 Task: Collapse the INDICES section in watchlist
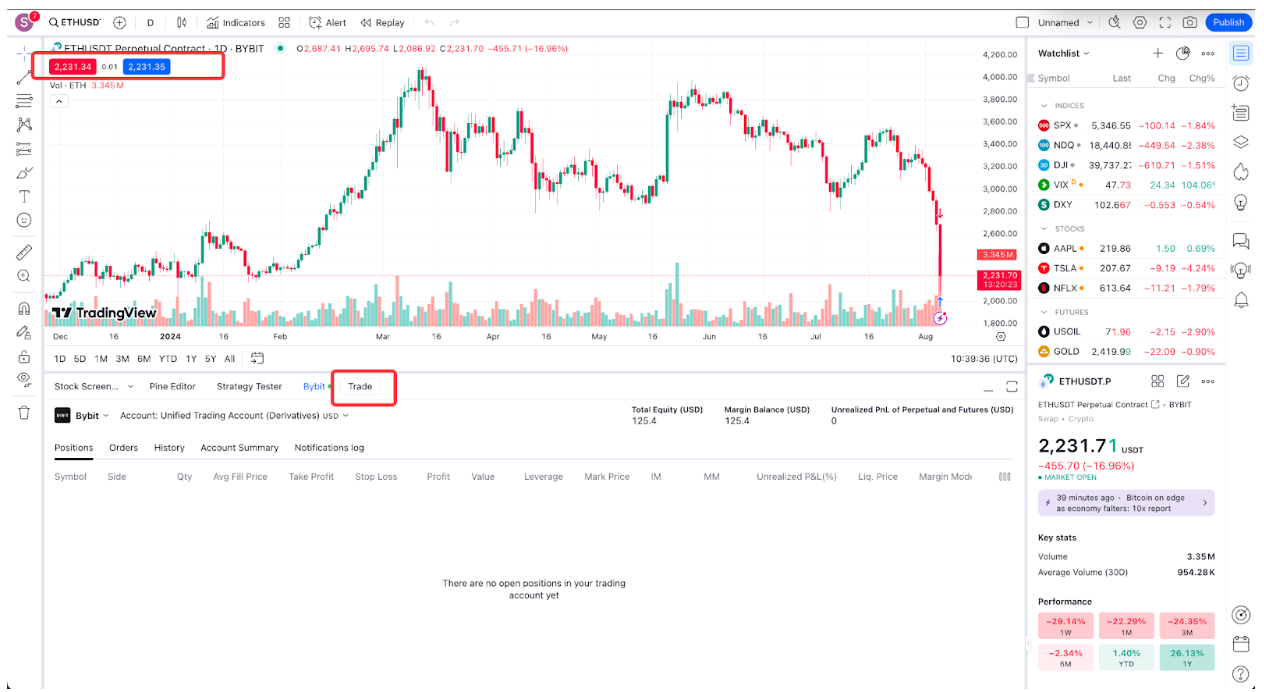click(1045, 105)
